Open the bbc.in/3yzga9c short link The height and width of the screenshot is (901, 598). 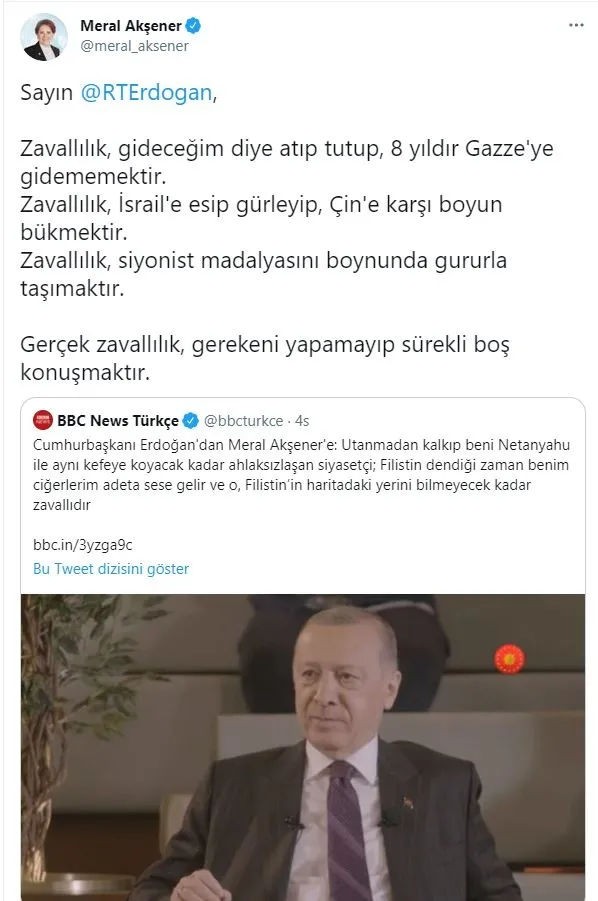pyautogui.click(x=83, y=545)
